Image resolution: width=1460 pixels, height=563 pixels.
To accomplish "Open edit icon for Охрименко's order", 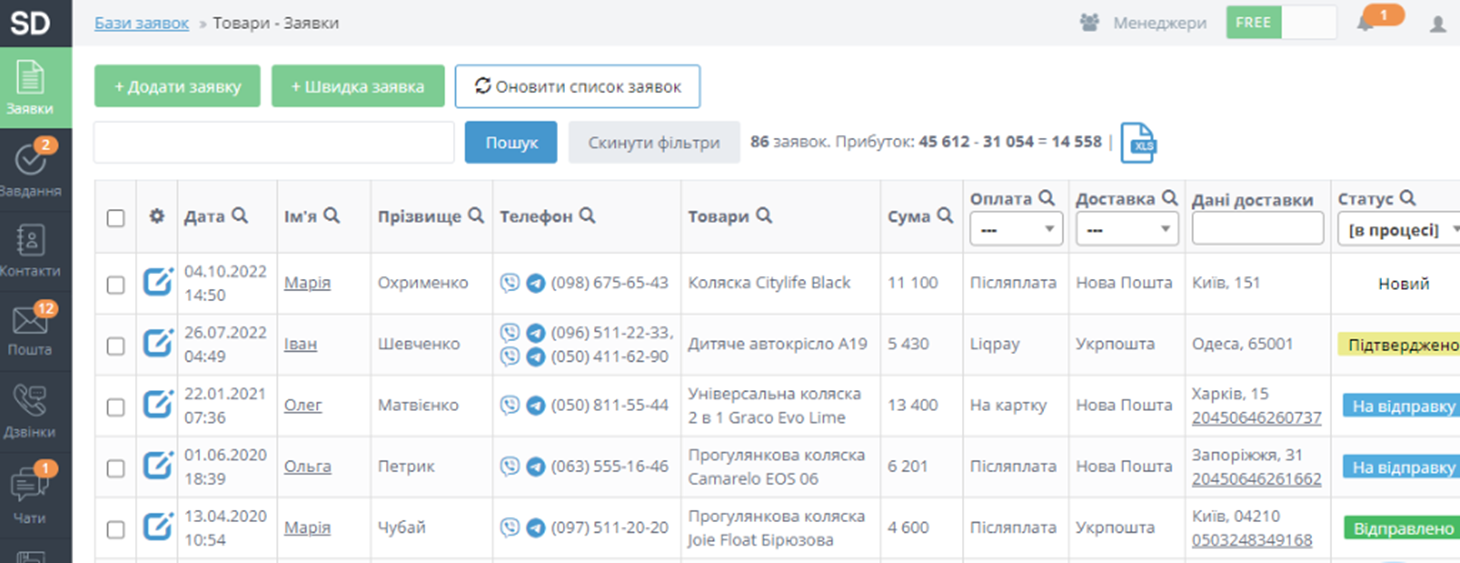I will (158, 283).
